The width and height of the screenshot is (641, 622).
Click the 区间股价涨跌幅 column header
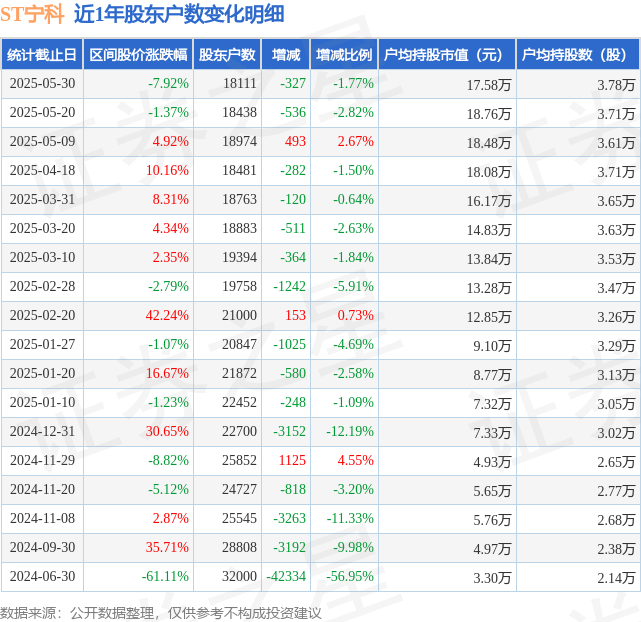click(138, 54)
